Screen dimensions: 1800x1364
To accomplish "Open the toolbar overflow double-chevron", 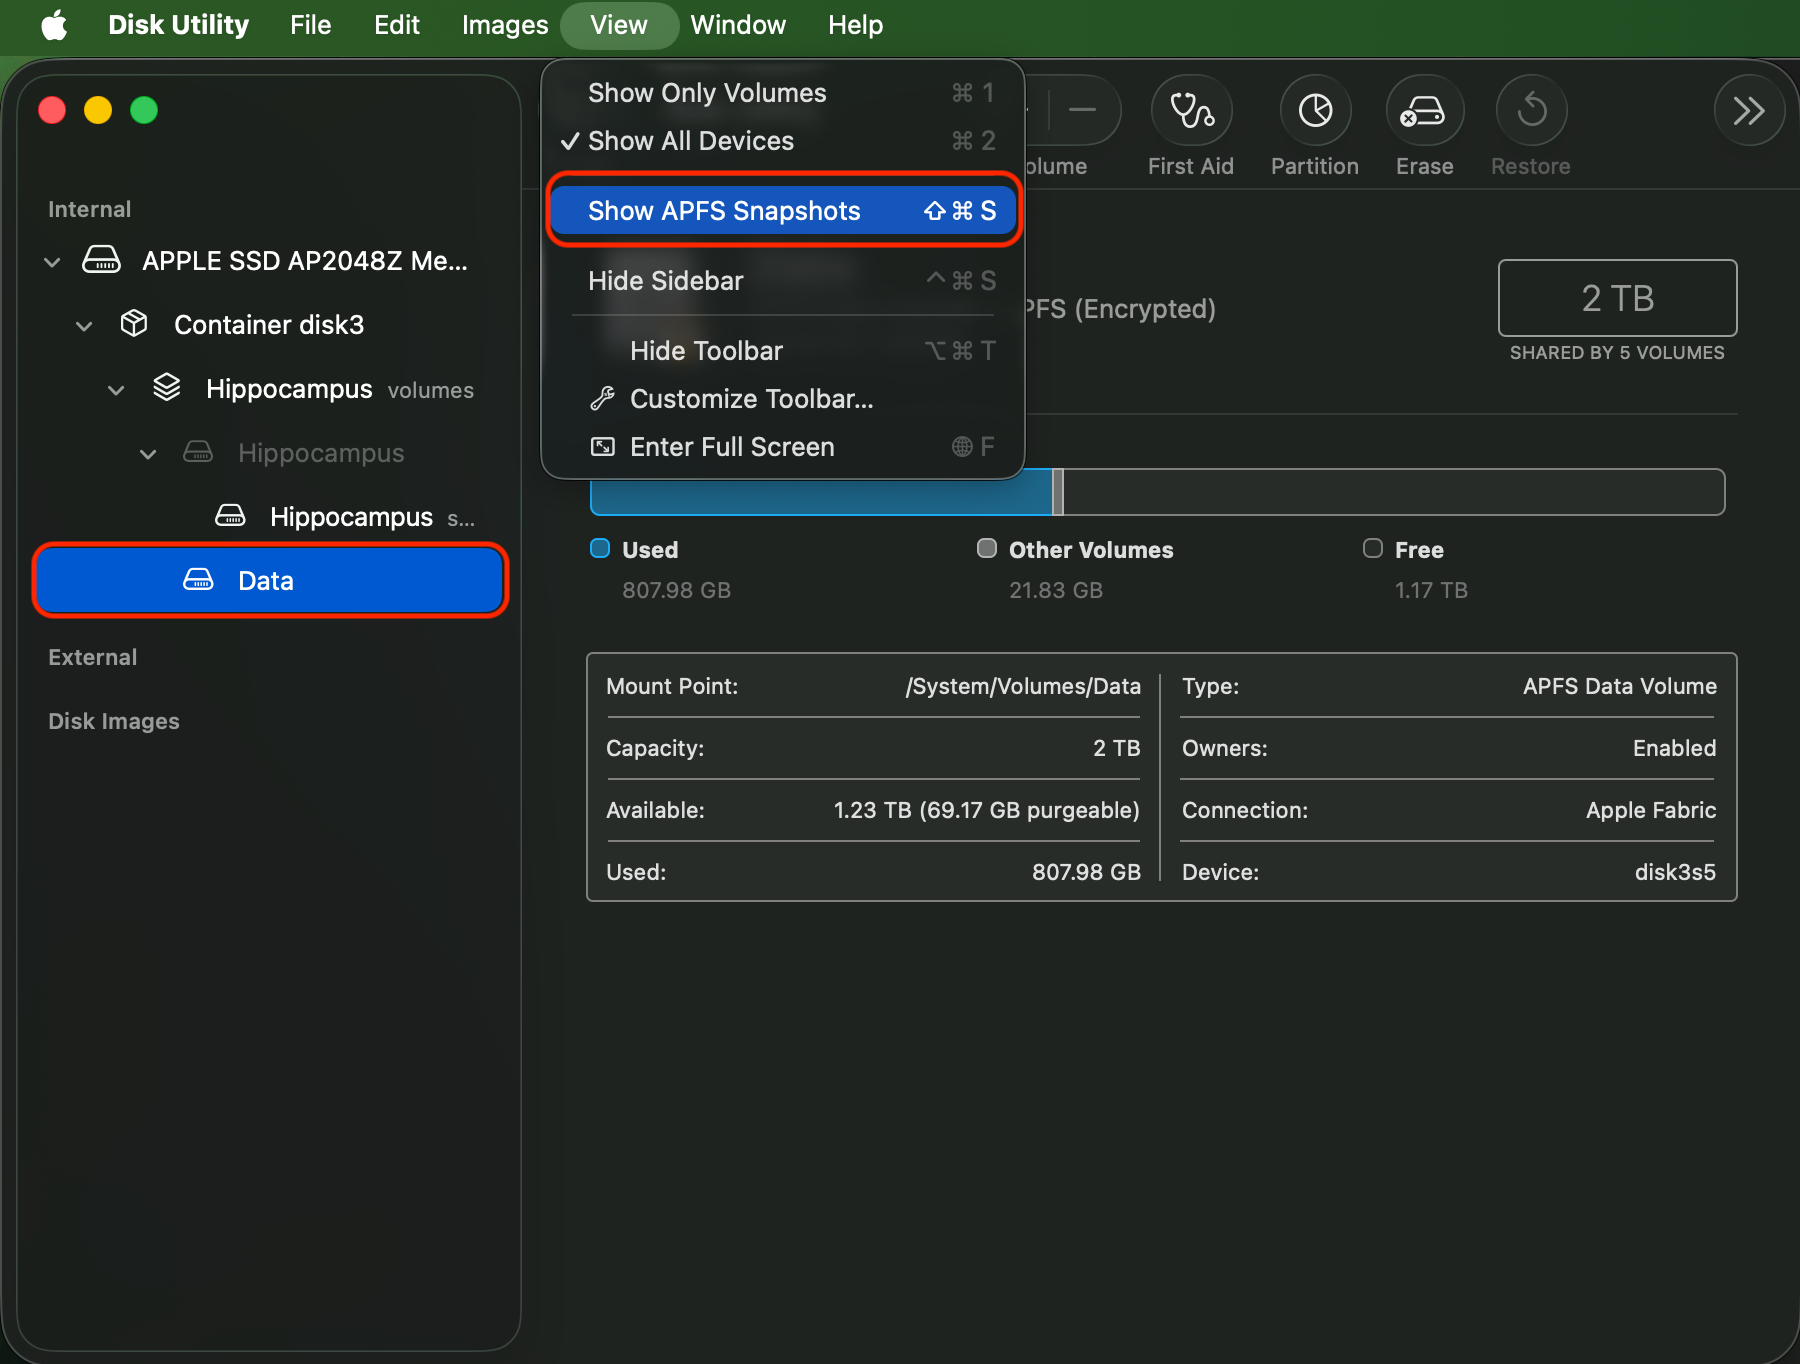I will pos(1748,111).
